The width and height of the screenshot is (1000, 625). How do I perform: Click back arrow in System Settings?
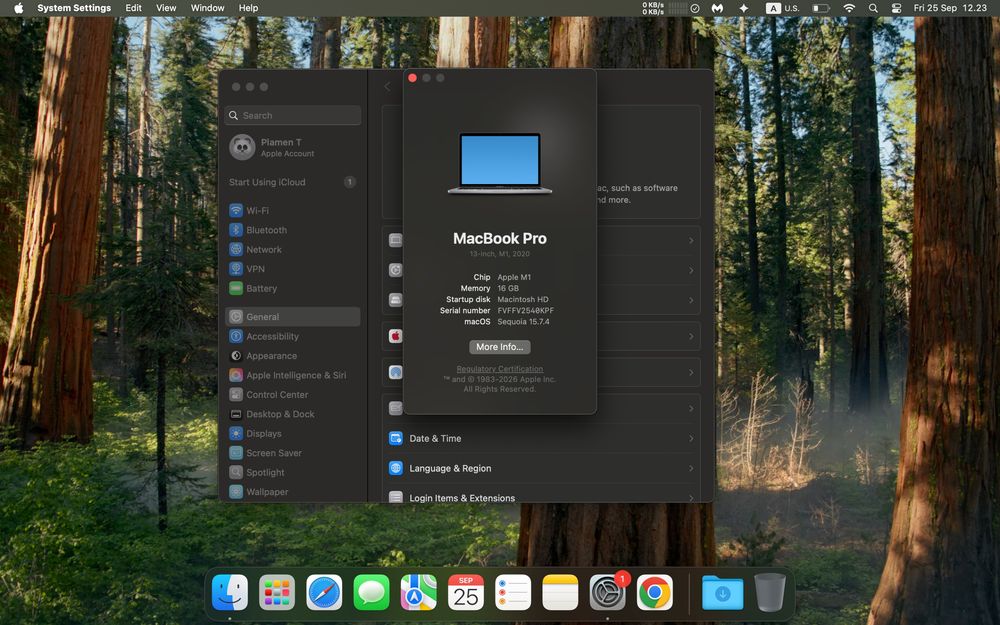387,86
